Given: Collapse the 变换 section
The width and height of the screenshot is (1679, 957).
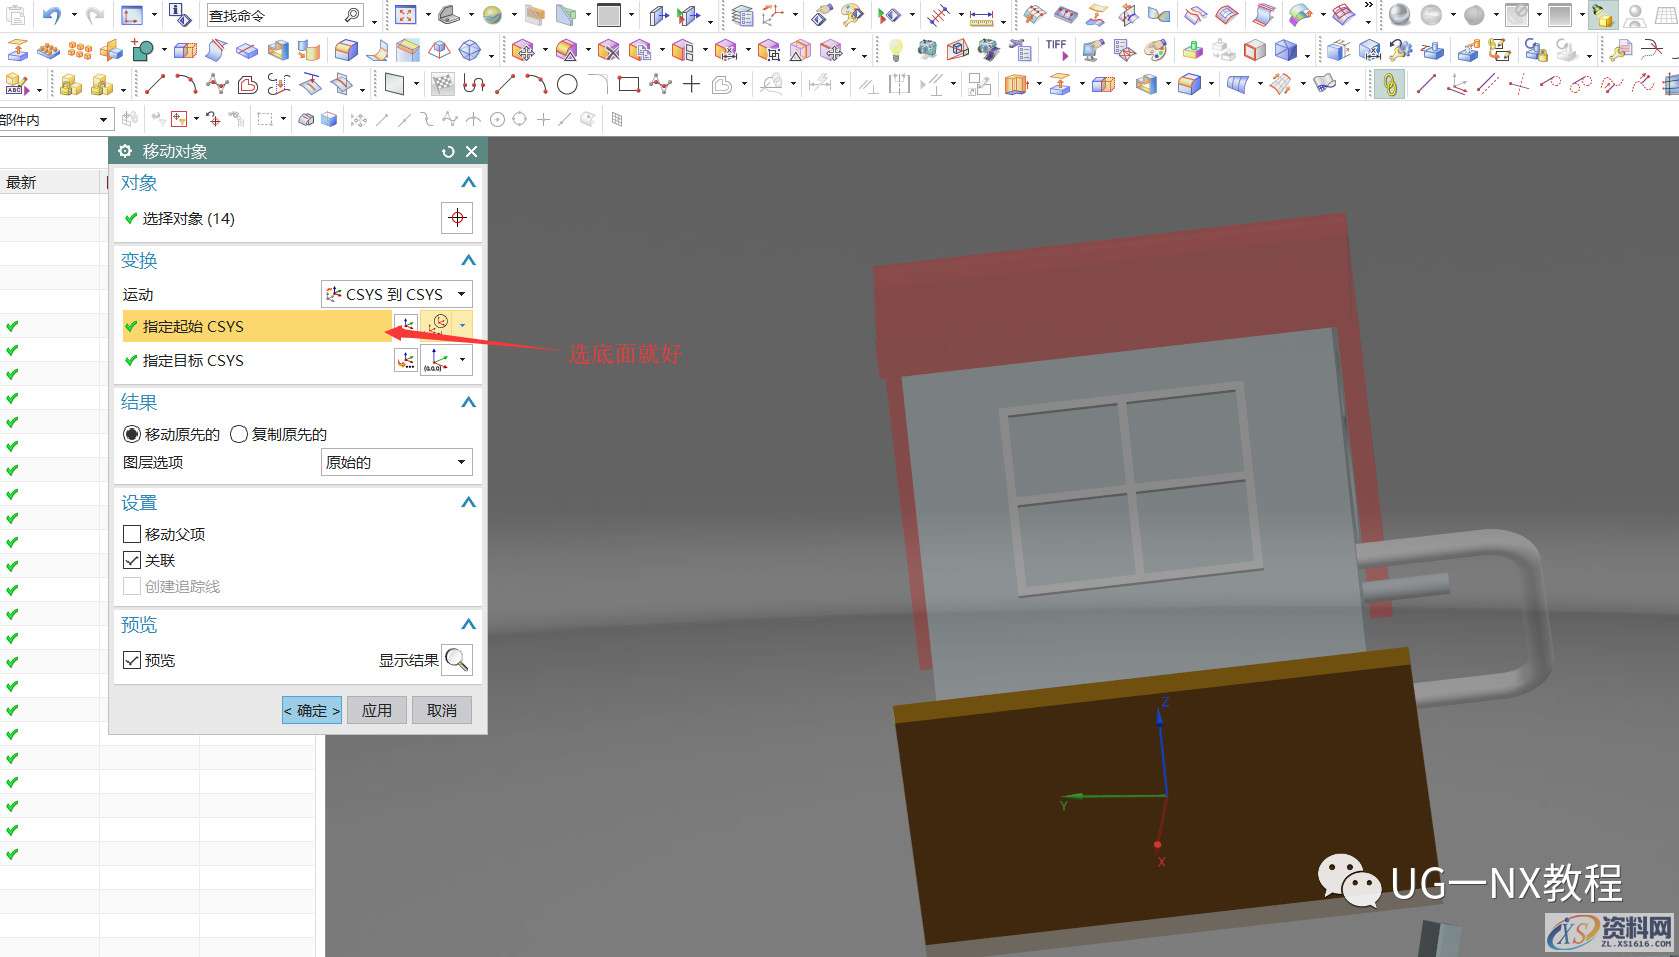Looking at the screenshot, I should [467, 261].
